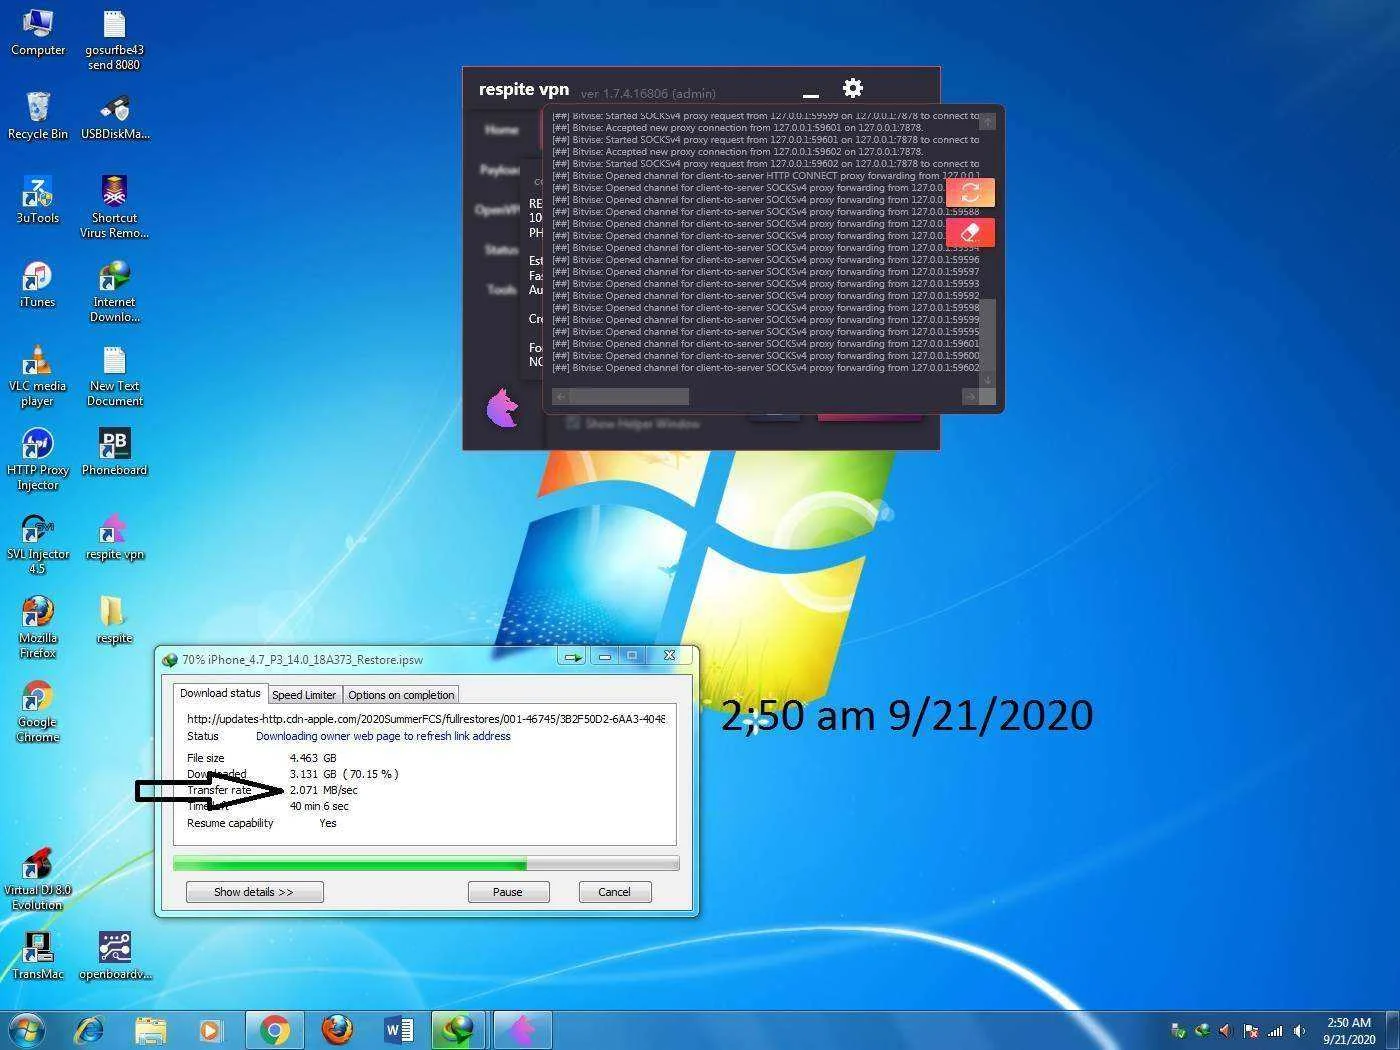1400x1050 pixels.
Task: Open the Action Center flag tray icon
Action: 1251,1030
